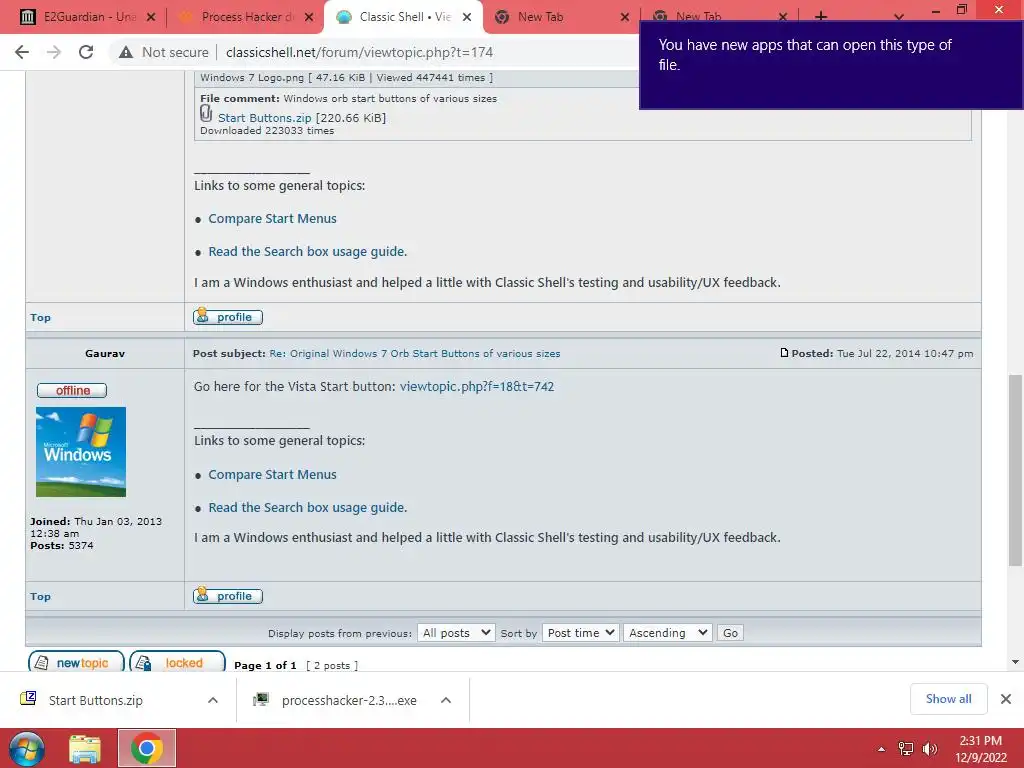Viewport: 1024px width, 768px height.
Task: Click the new apps notification popup
Action: click(831, 65)
